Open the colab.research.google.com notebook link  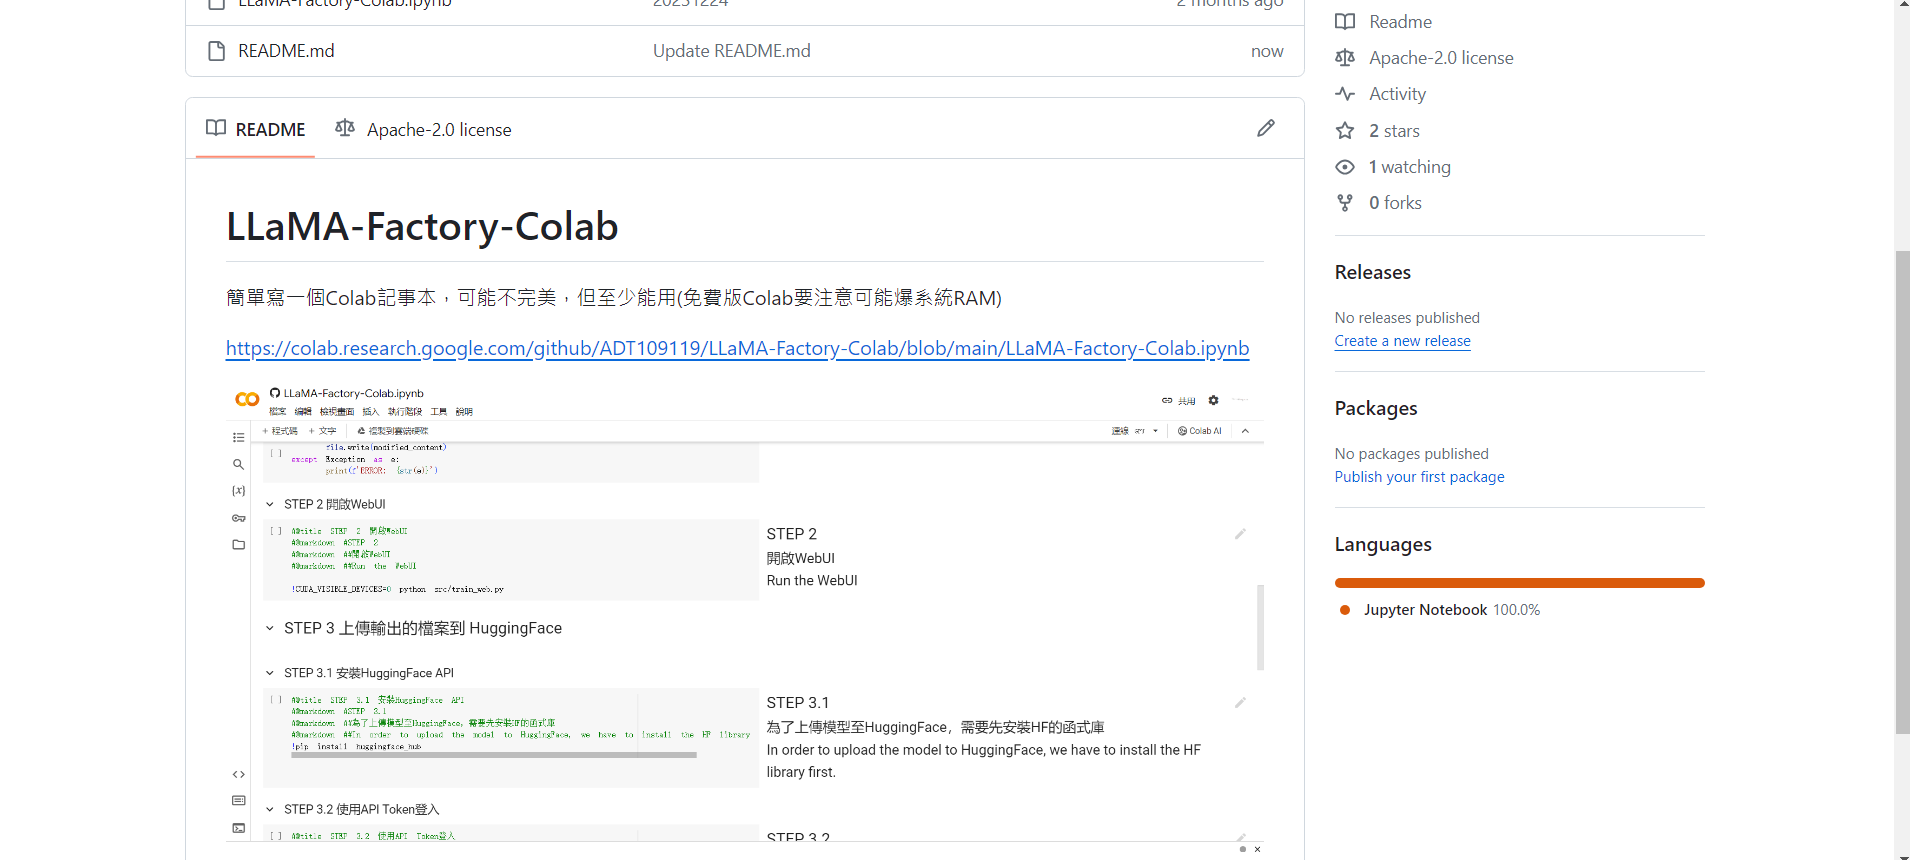click(737, 348)
